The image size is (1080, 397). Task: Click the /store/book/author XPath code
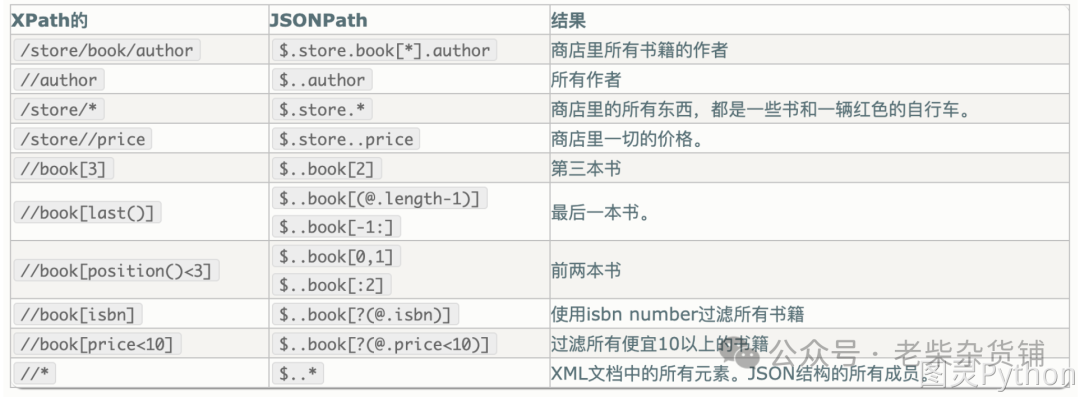click(107, 50)
